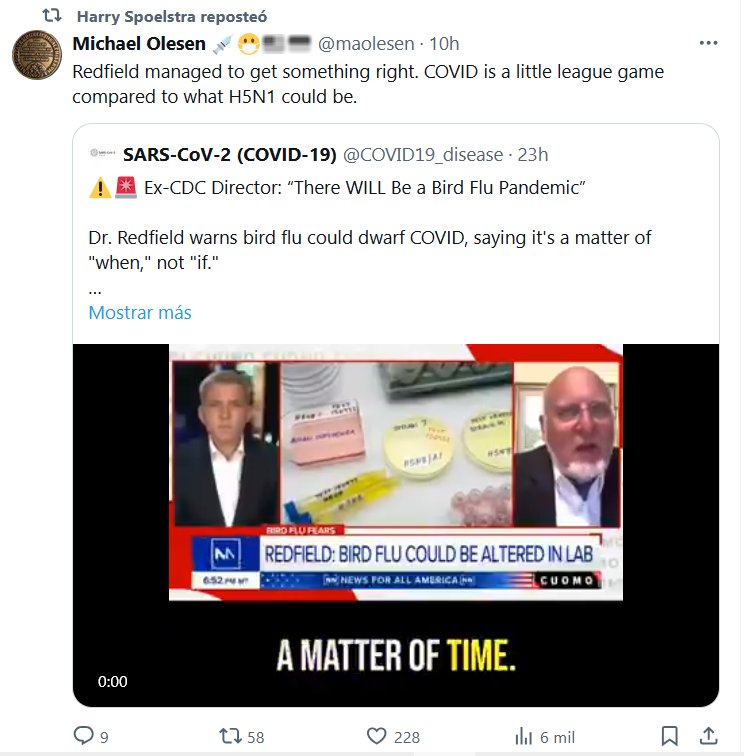The image size is (744, 756).
Task: Open the quoted tweet's 23h timestamp
Action: coord(533,154)
